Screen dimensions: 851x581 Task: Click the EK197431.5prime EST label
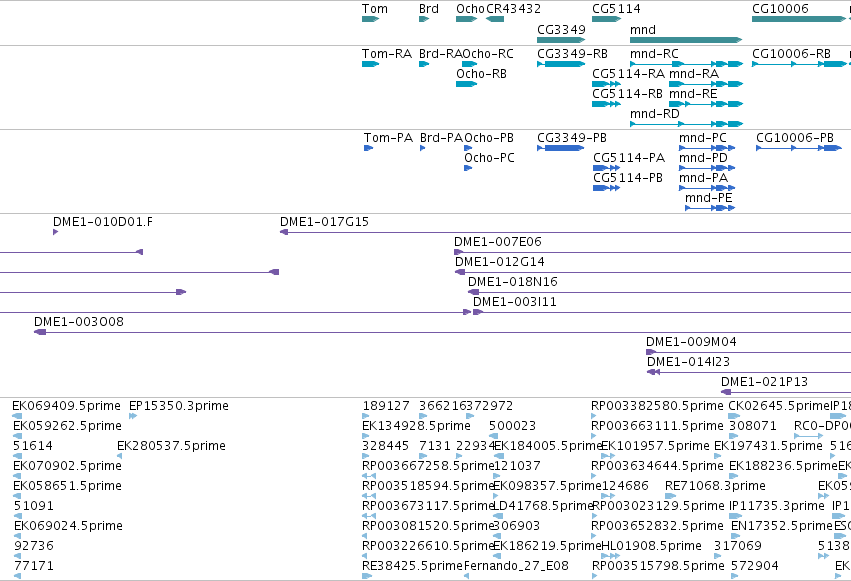[768, 446]
